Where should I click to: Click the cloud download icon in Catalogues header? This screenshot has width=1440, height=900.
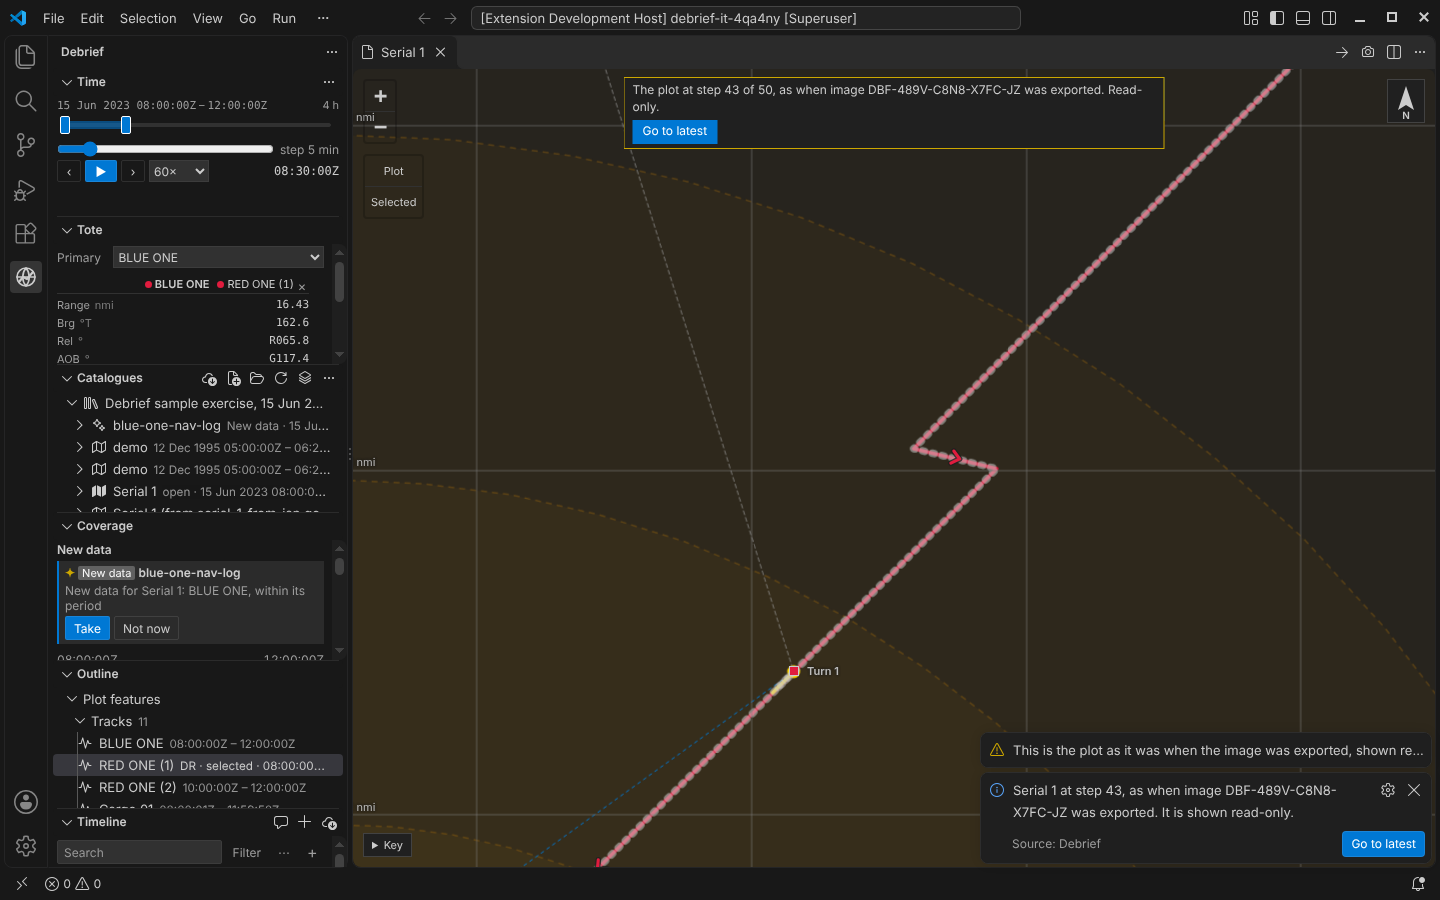209,379
